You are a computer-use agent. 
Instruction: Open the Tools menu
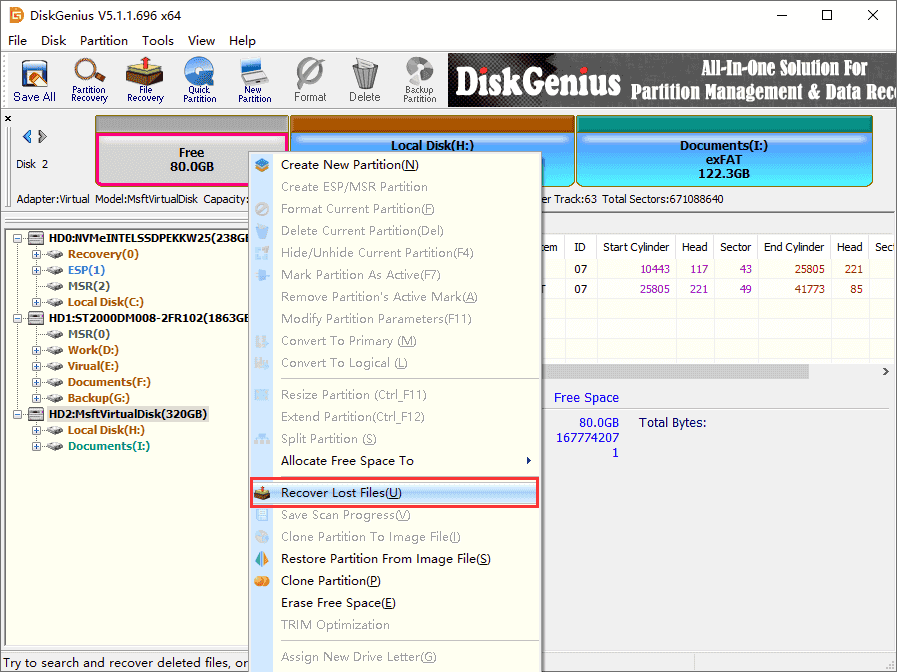pyautogui.click(x=157, y=41)
